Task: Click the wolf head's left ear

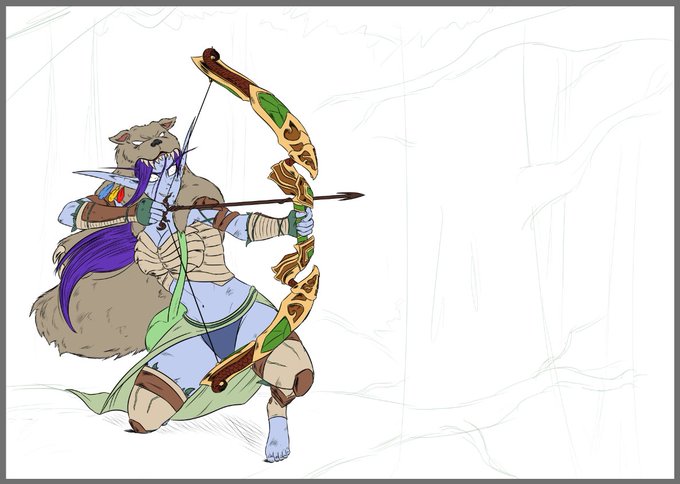Action: [x=120, y=138]
